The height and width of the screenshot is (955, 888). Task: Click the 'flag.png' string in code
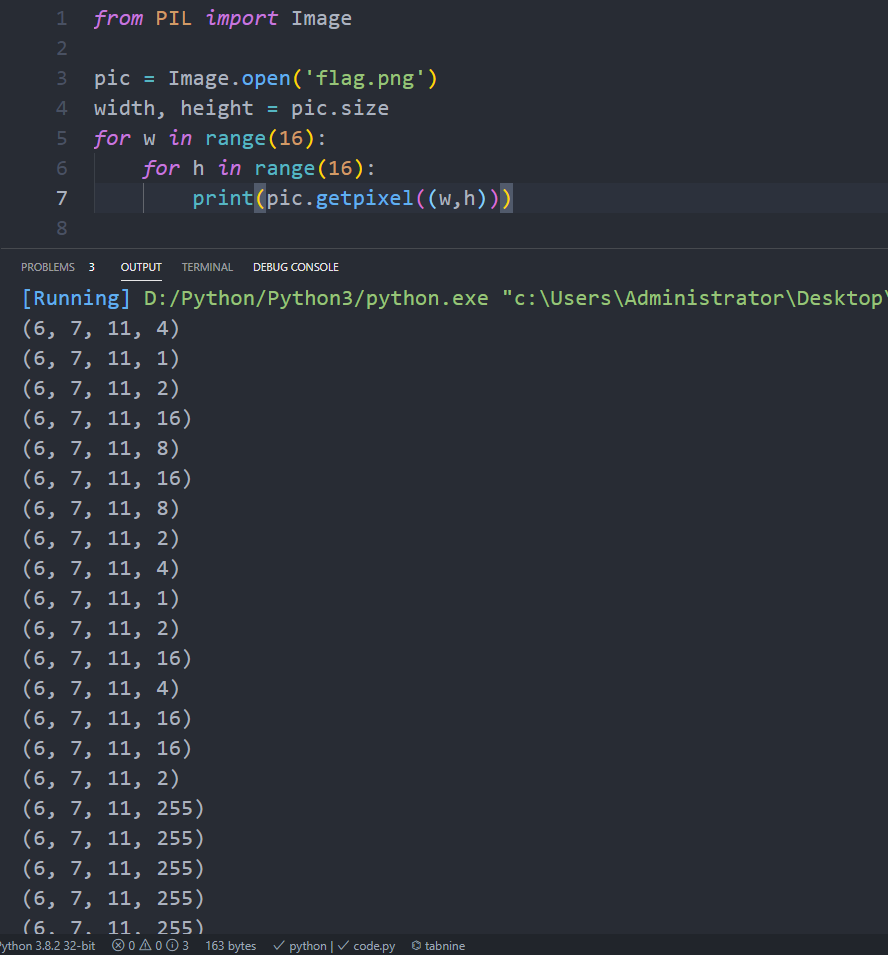(x=364, y=79)
